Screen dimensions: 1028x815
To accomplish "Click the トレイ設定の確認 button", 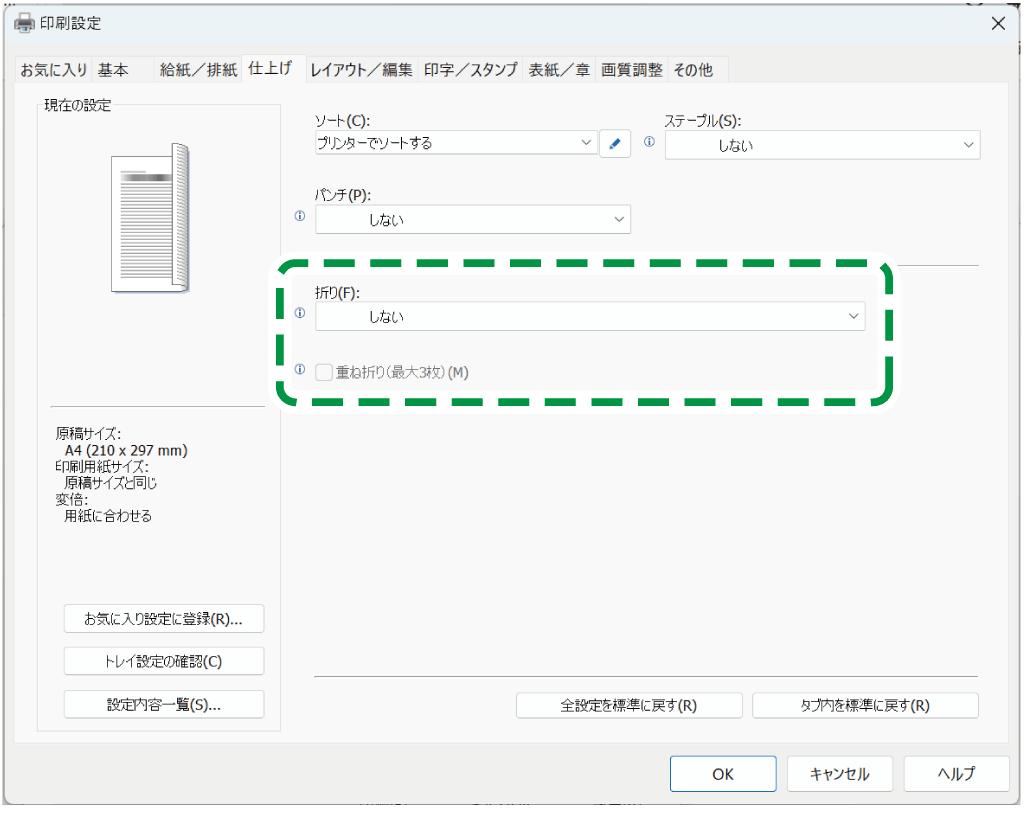I will click(163, 660).
